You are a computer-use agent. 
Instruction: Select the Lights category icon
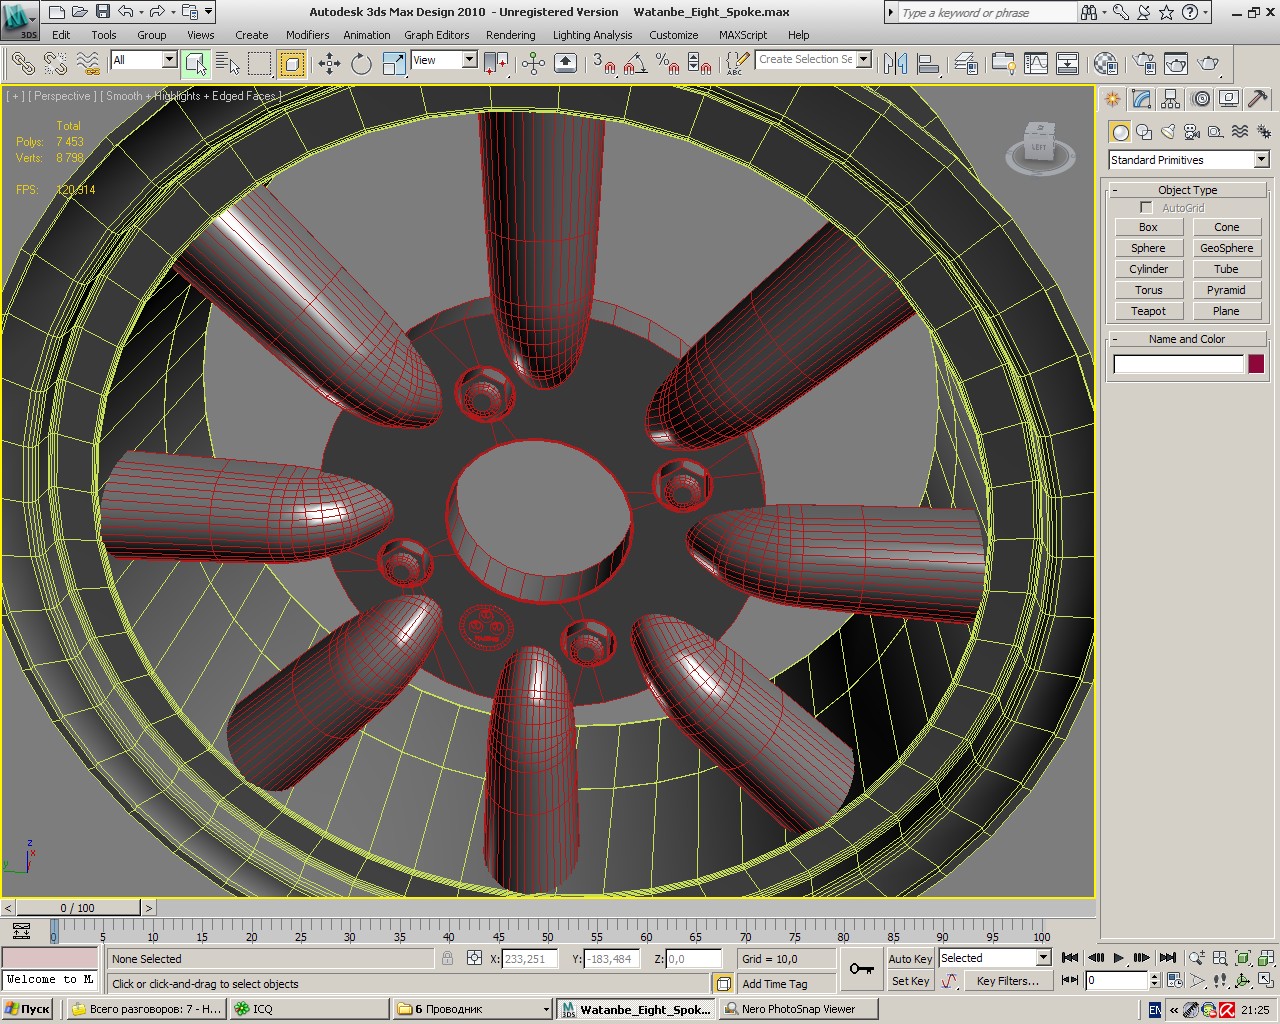1167,132
